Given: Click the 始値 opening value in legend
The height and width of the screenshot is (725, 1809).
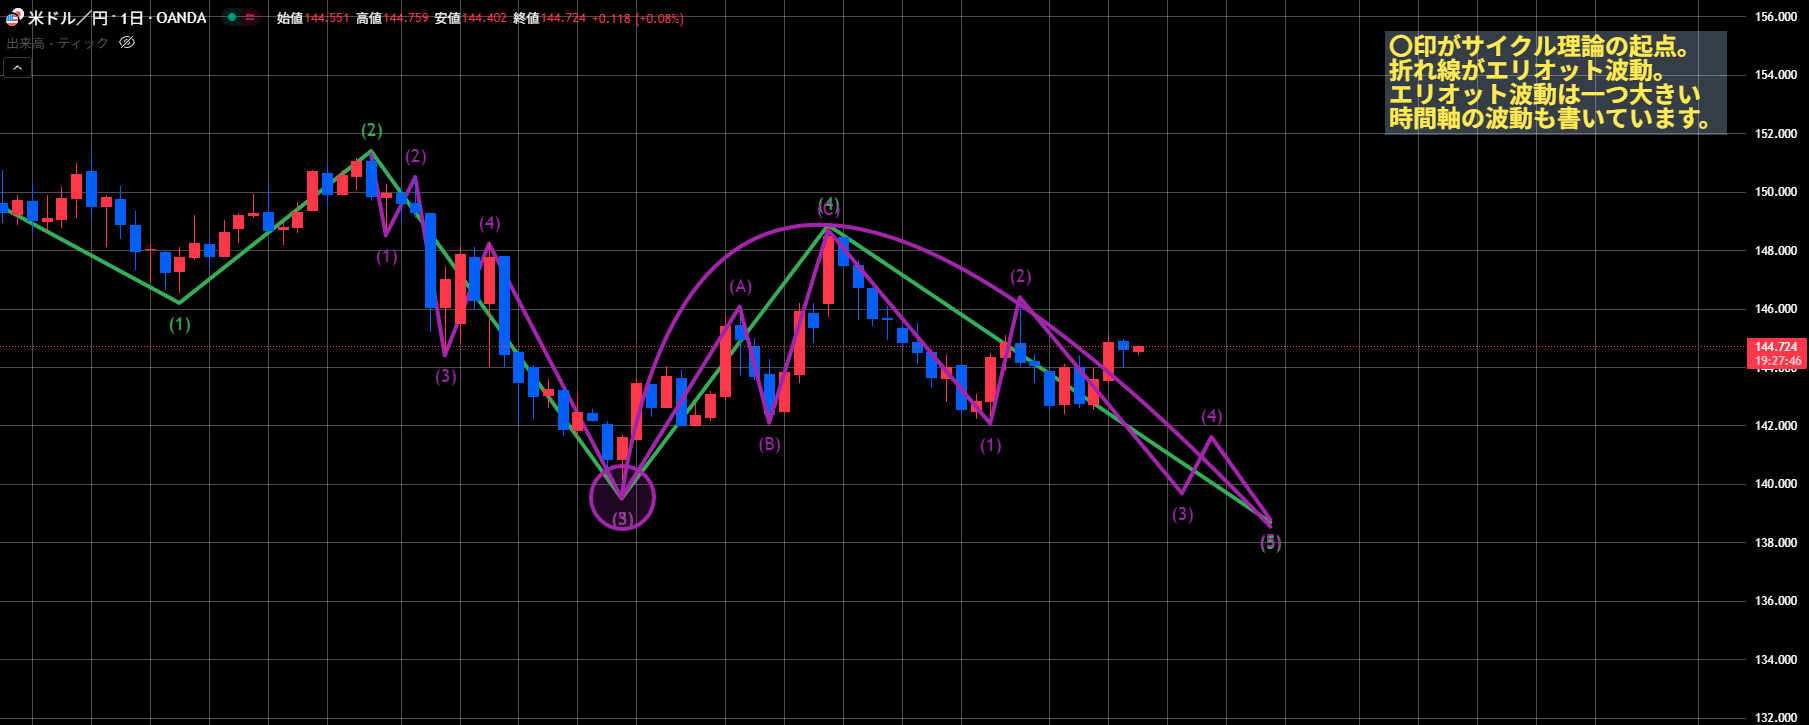Looking at the screenshot, I should [327, 18].
